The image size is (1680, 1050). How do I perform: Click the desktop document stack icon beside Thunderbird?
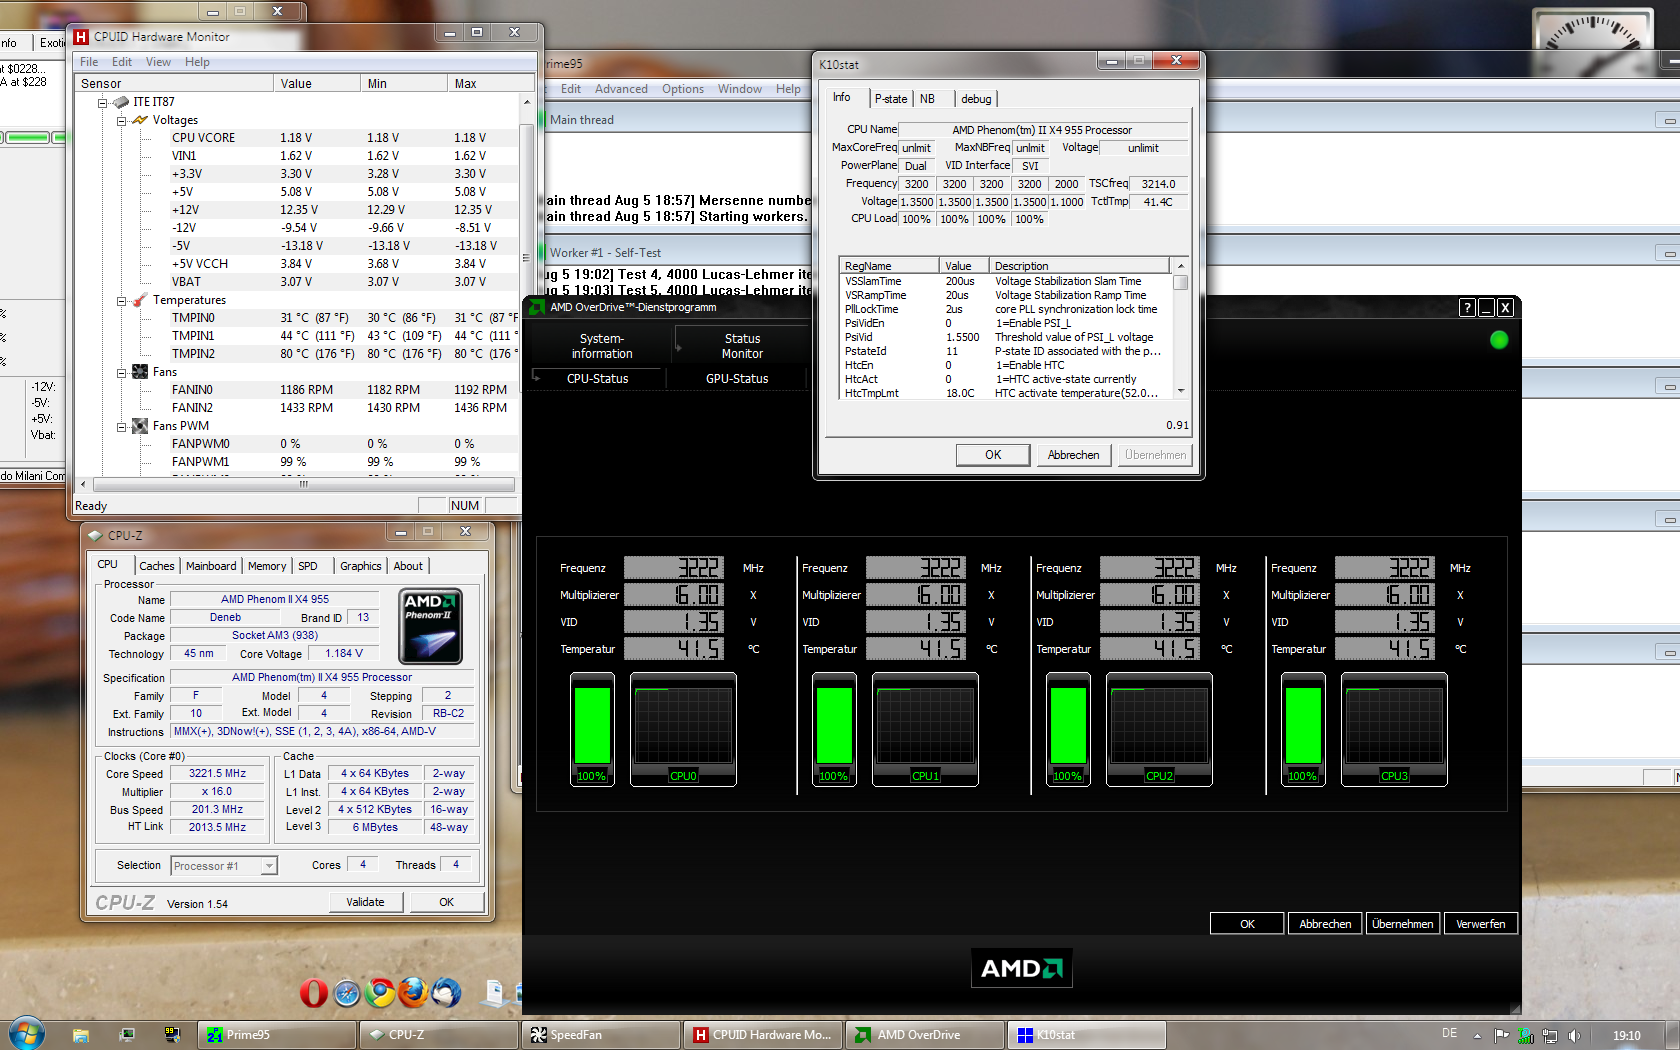click(495, 992)
